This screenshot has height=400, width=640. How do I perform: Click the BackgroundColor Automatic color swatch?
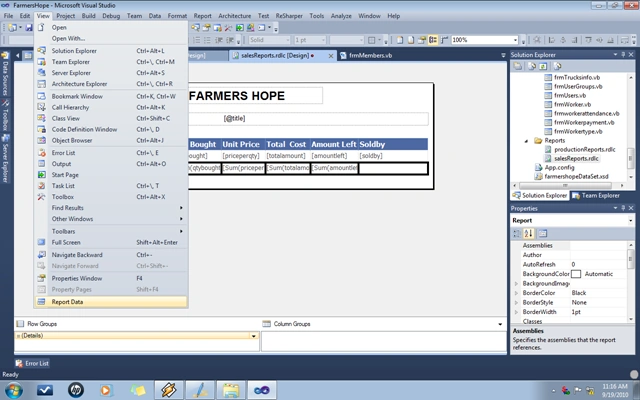tap(576, 274)
